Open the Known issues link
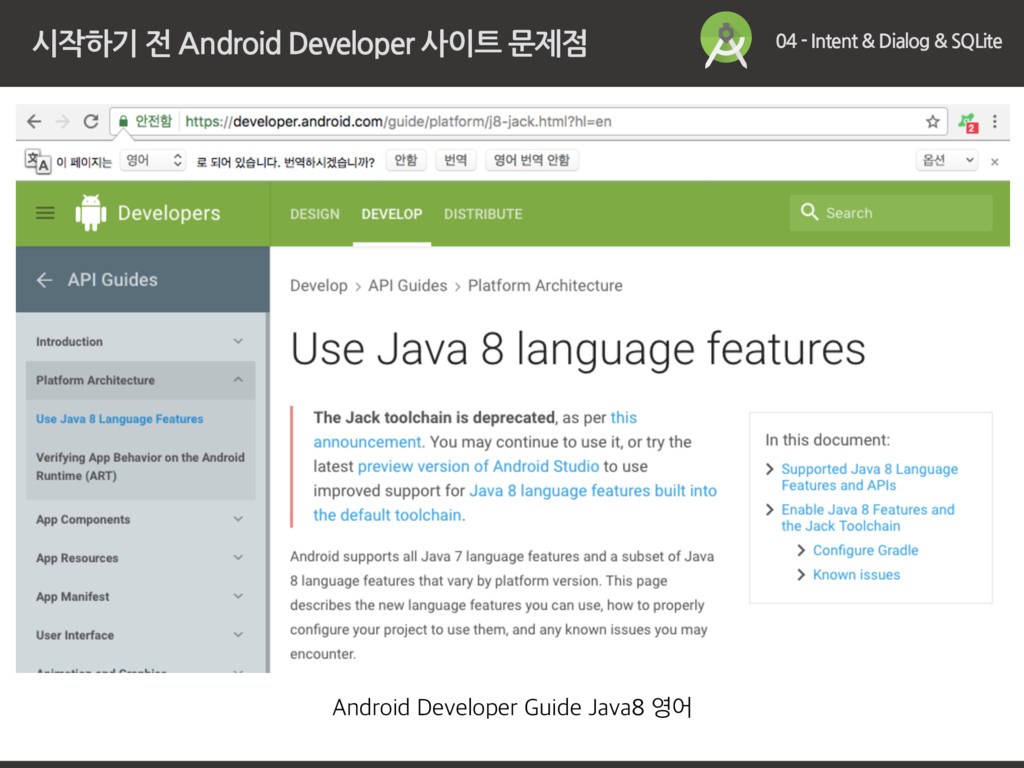 [856, 575]
